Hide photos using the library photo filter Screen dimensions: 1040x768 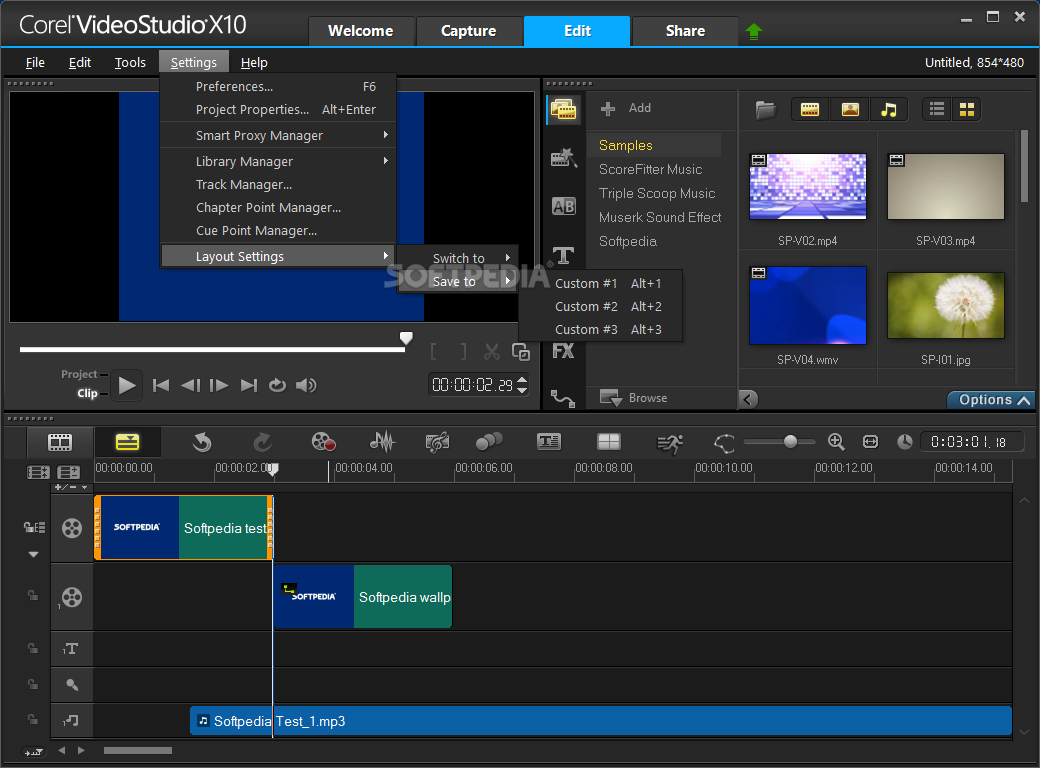click(850, 109)
